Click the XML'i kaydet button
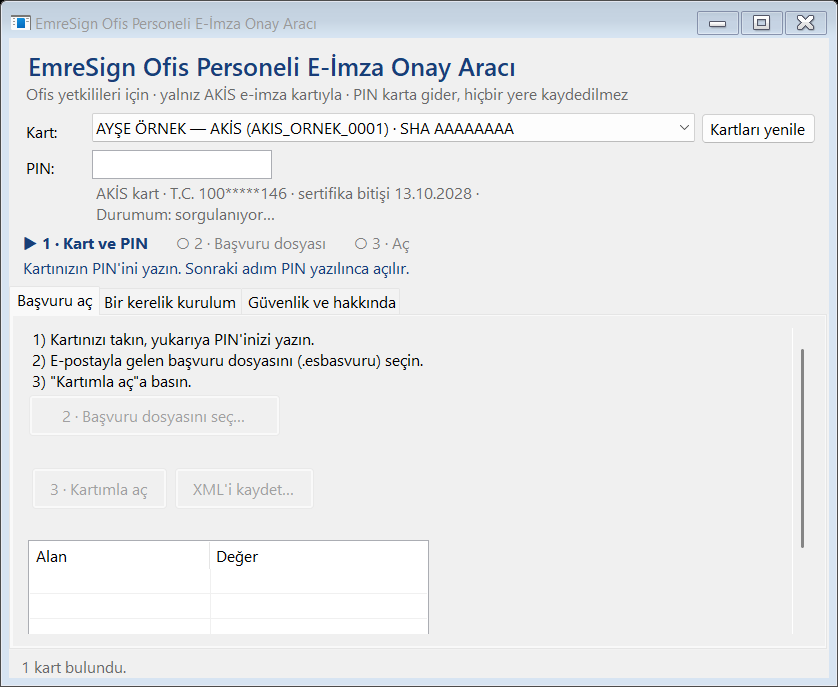 pos(244,489)
